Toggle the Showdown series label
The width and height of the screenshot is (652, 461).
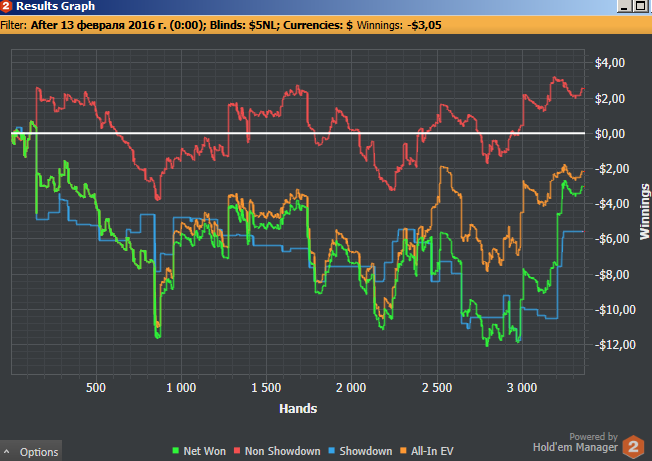(x=366, y=451)
